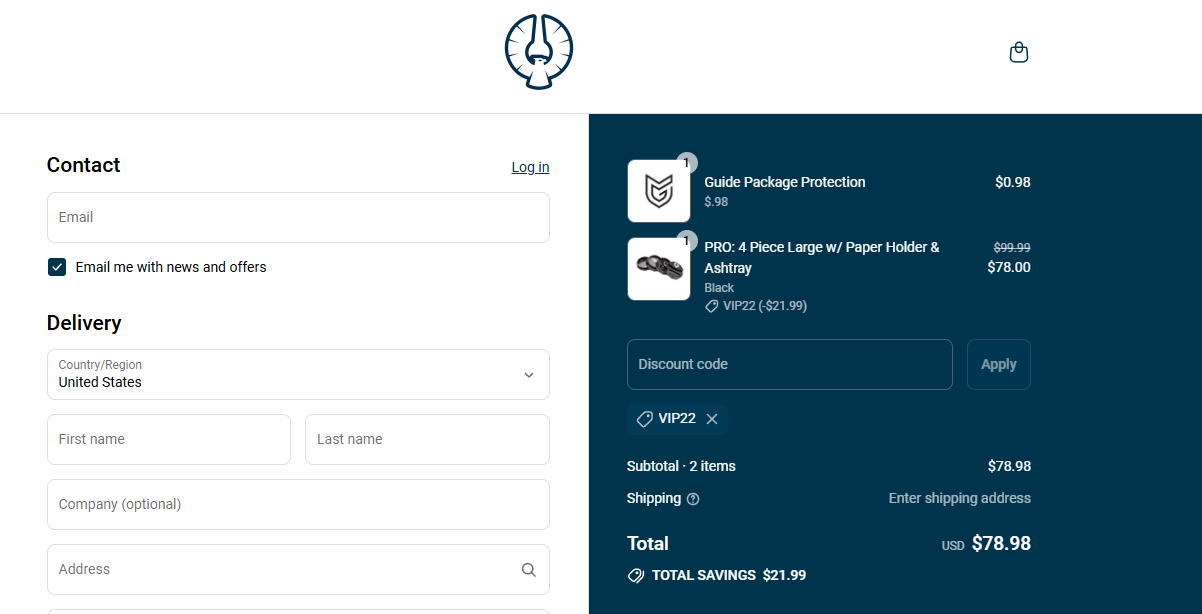Click the address search magnifier icon
The width and height of the screenshot is (1202, 614).
click(x=528, y=570)
